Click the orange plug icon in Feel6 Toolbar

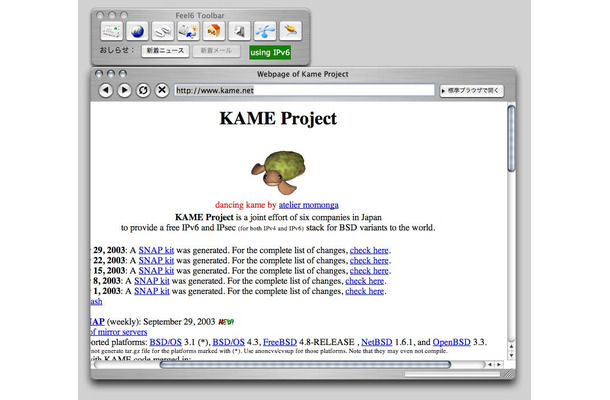click(290, 31)
